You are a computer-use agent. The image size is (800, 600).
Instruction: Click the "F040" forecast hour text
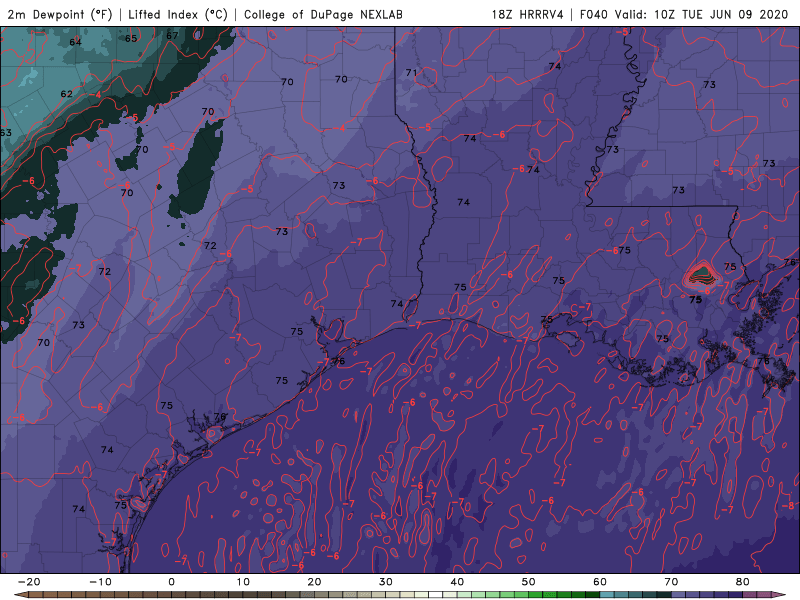click(593, 14)
